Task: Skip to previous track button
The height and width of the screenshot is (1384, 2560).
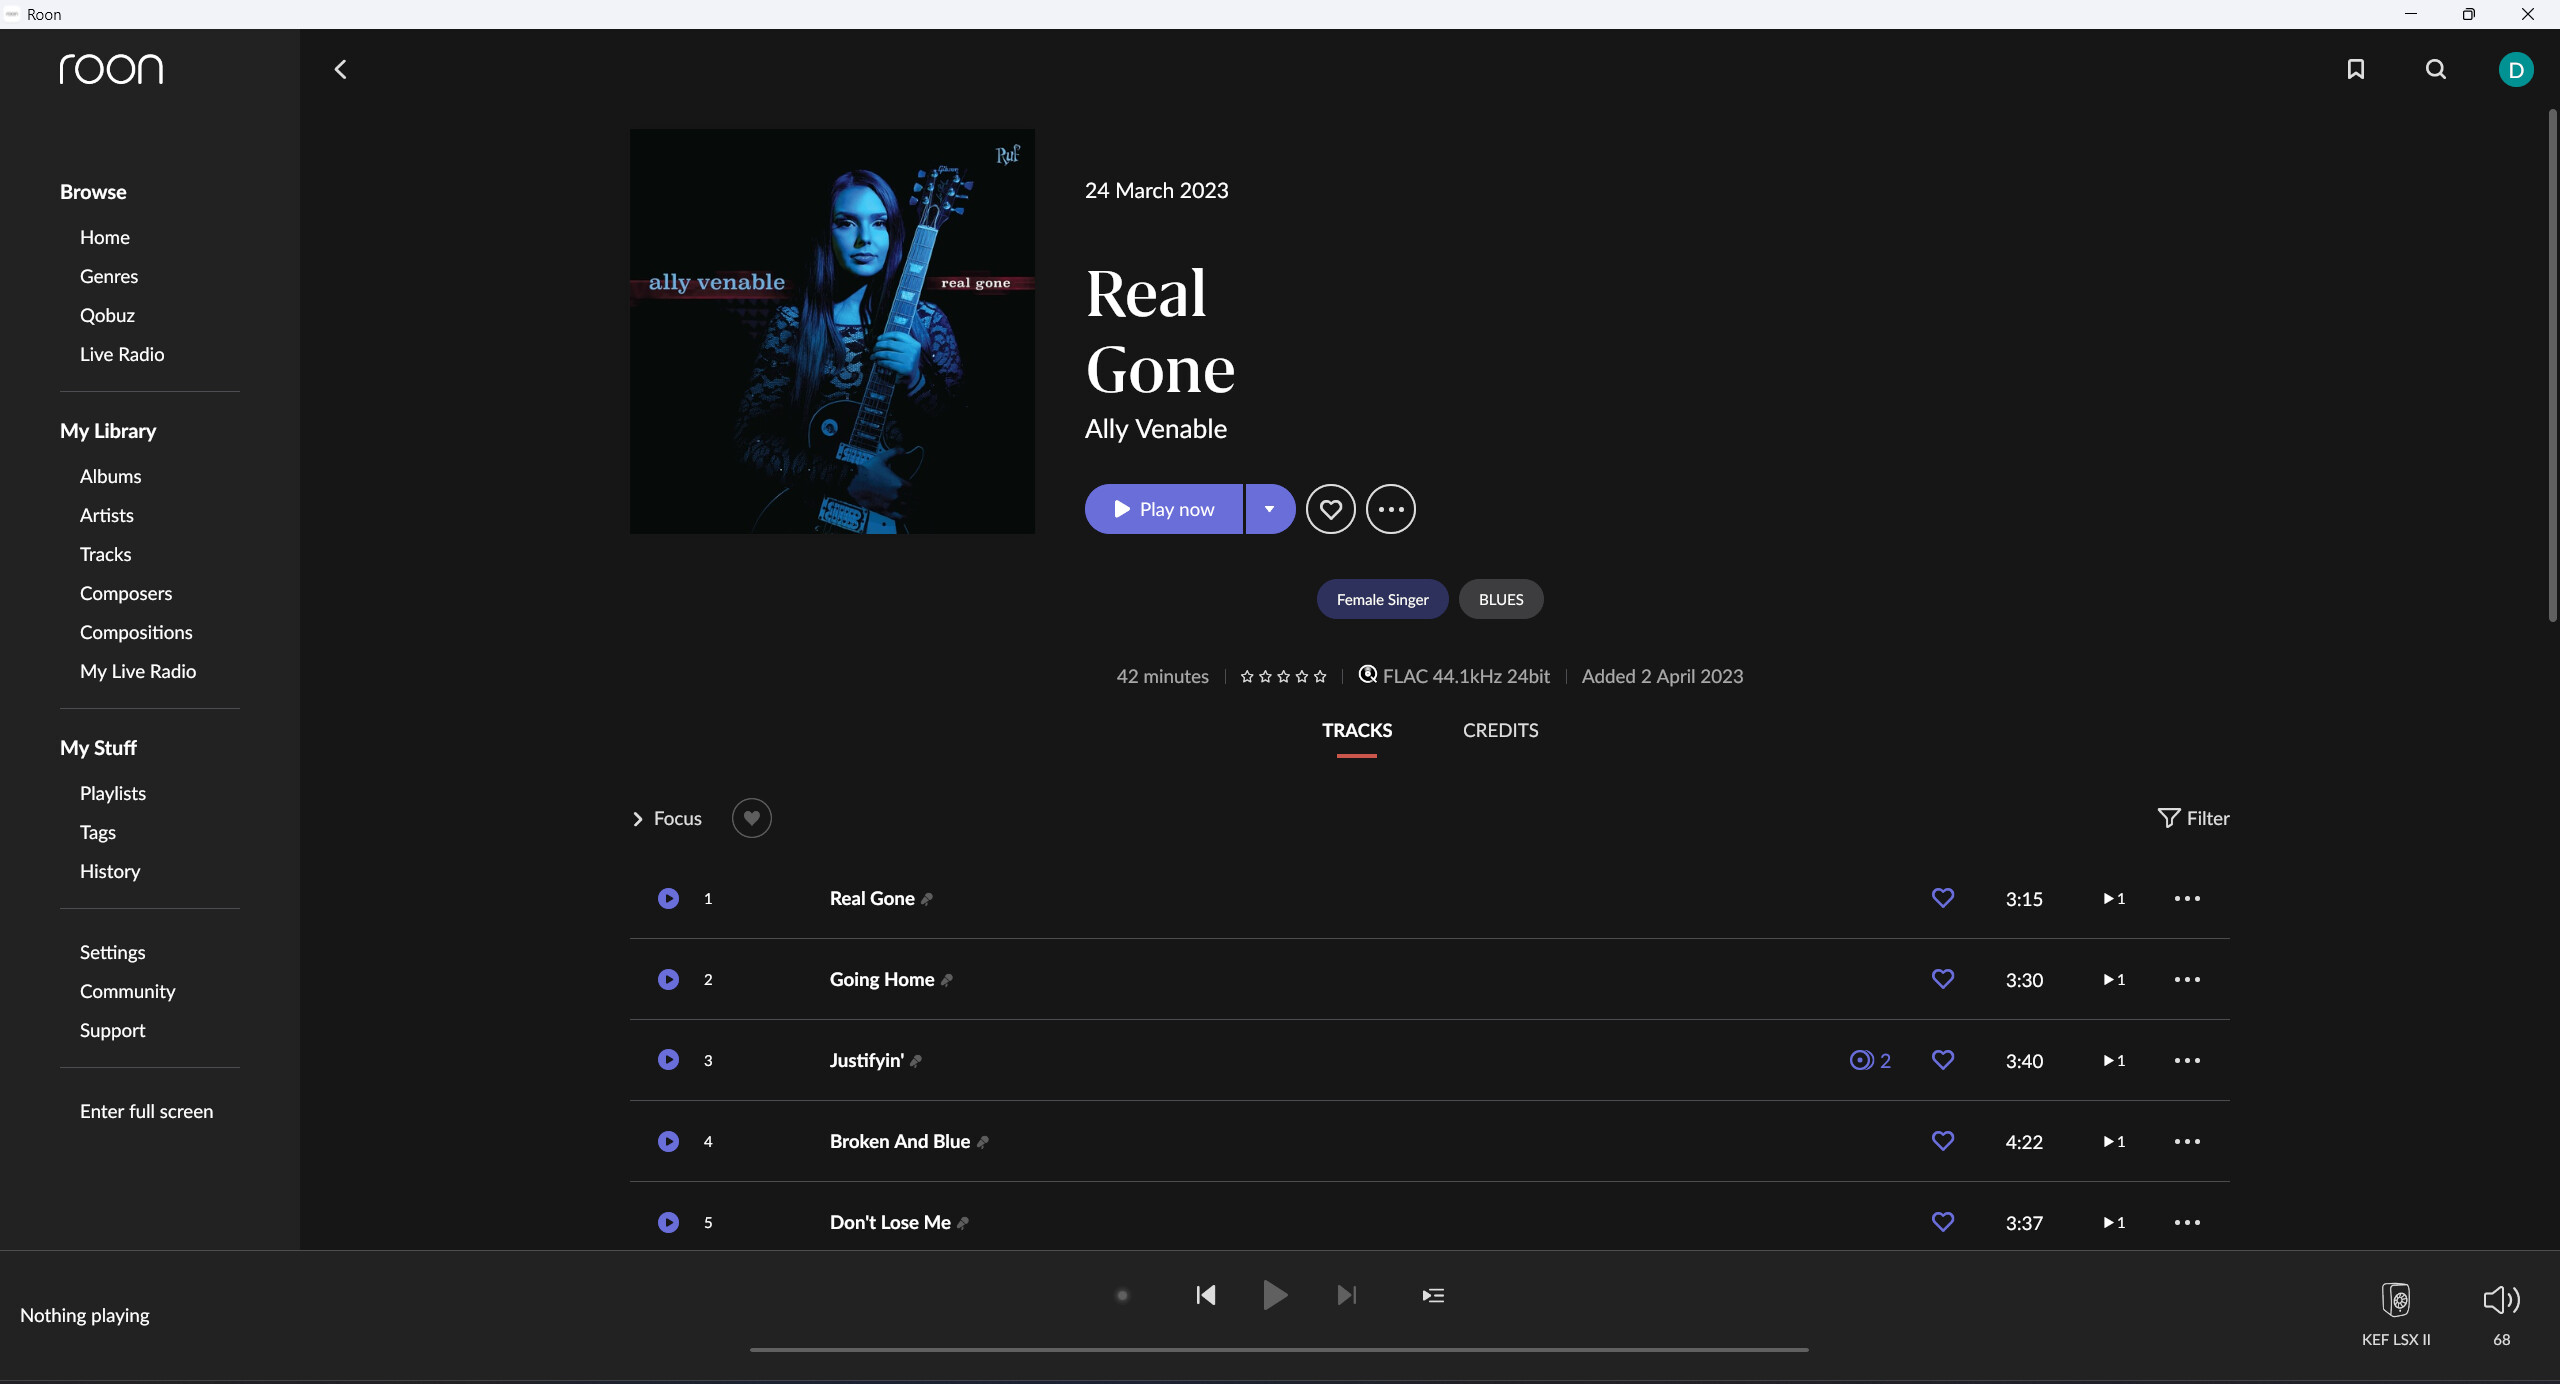Action: (1206, 1295)
